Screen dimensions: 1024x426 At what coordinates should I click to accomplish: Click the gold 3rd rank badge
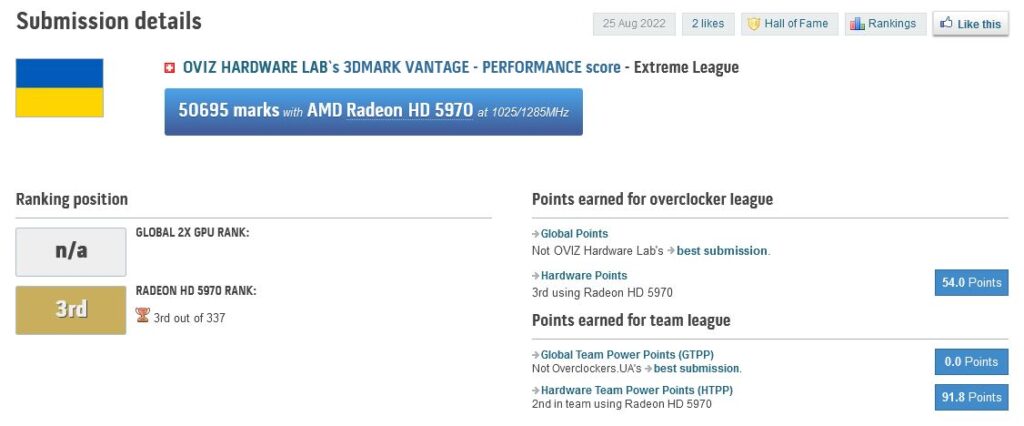click(71, 310)
